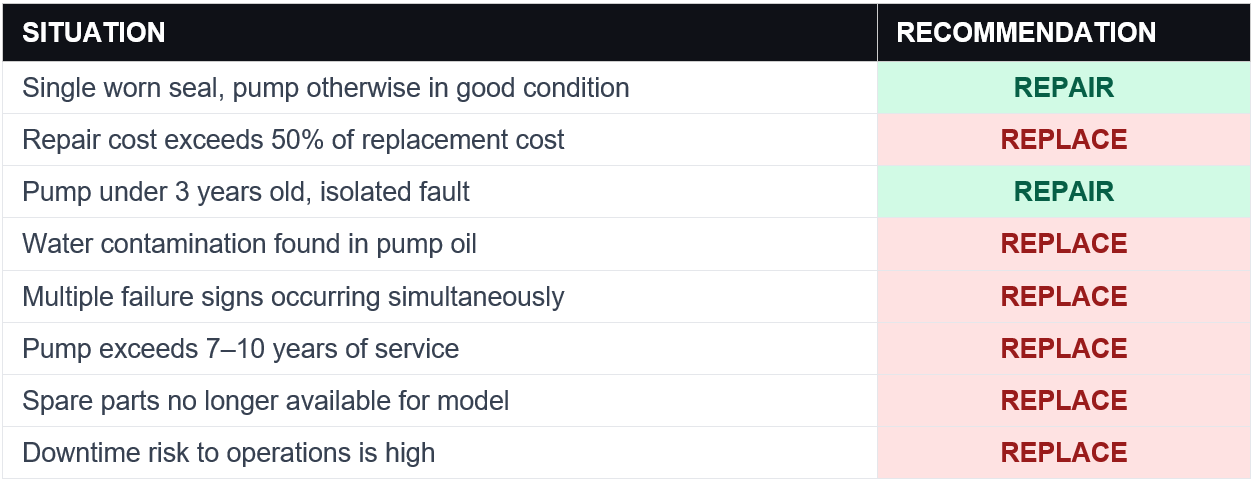The height and width of the screenshot is (481, 1253).
Task: Click REPLACE for downtime risk row
Action: [x=1064, y=453]
